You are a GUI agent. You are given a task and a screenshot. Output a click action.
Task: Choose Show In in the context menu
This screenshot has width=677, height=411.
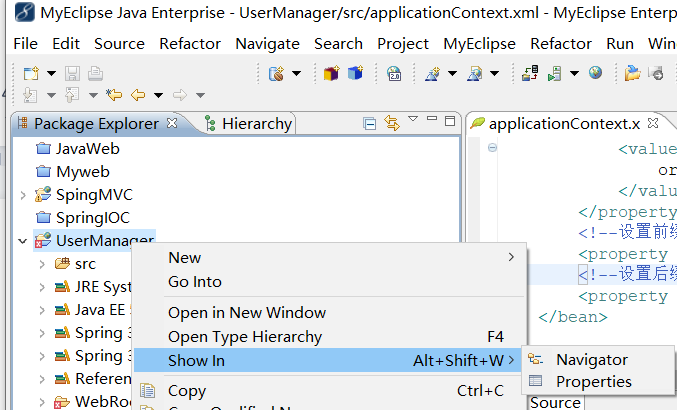click(330, 360)
